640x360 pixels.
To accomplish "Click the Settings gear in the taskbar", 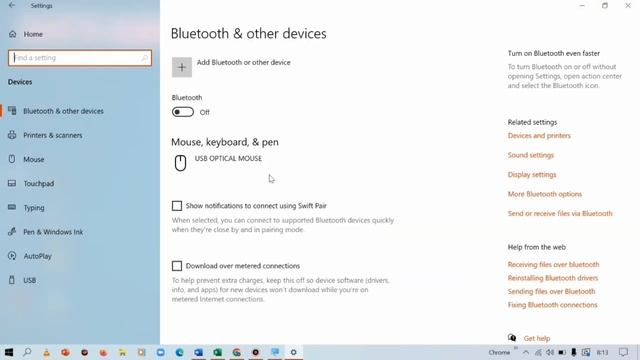I will 293,352.
